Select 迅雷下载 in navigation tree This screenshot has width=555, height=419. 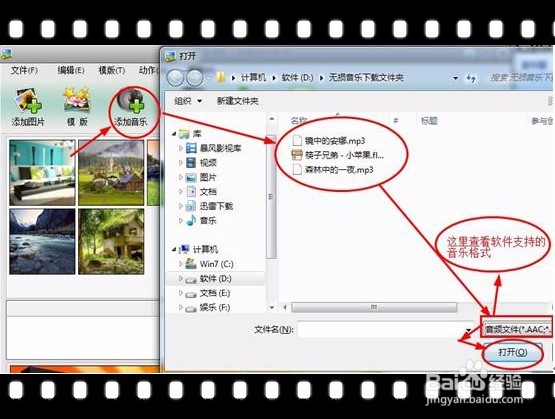pyautogui.click(x=216, y=206)
